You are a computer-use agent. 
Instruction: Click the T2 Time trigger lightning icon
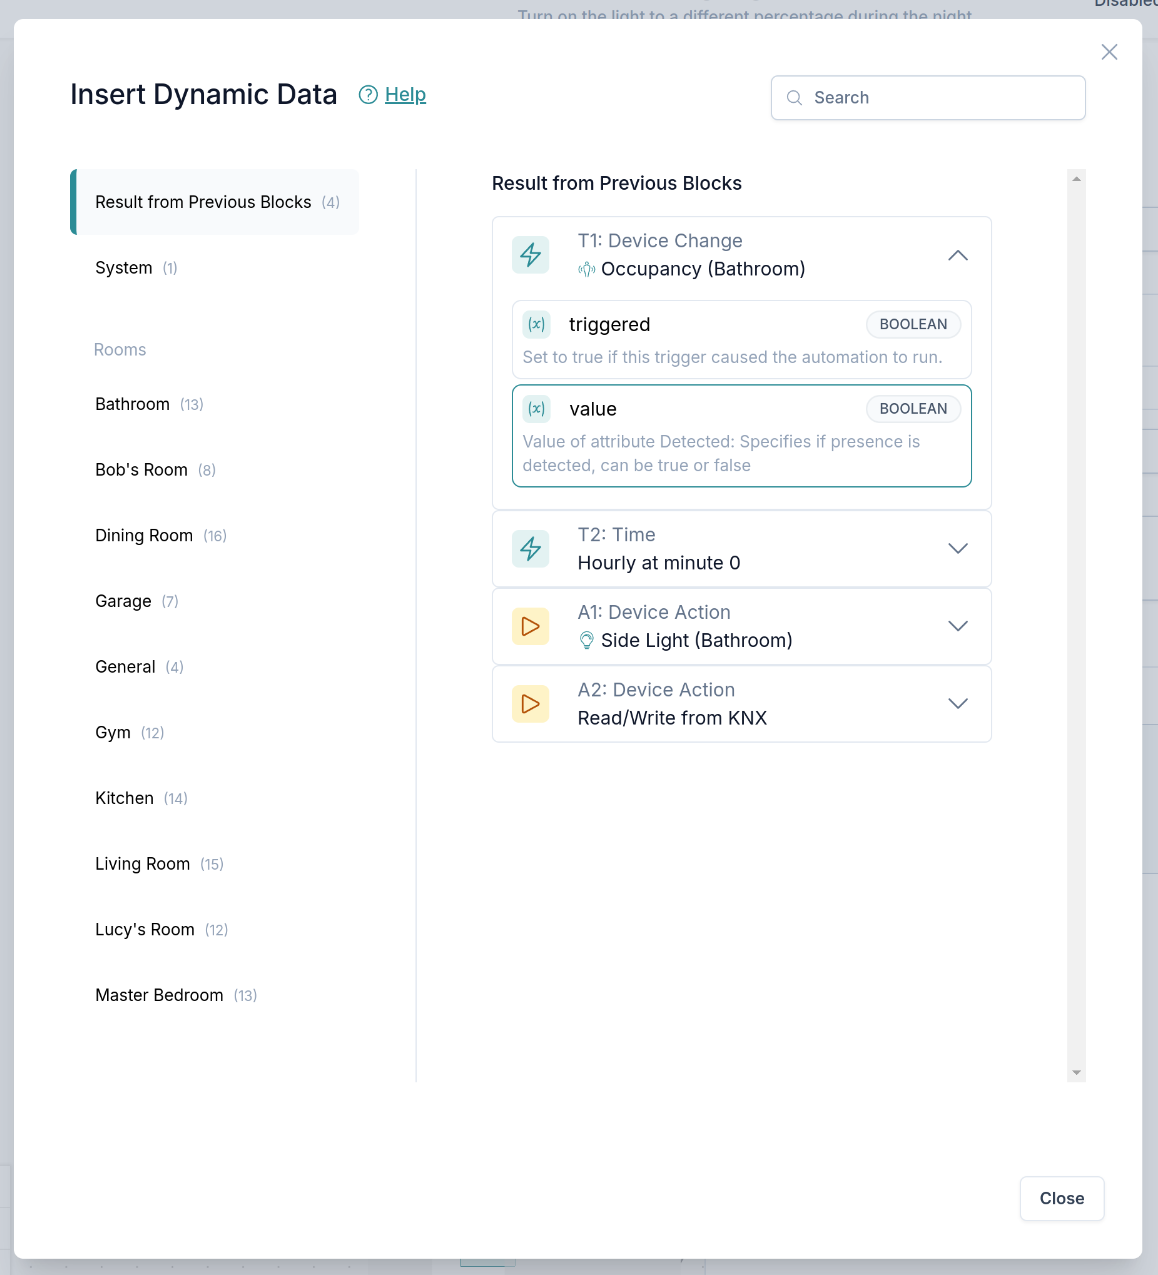[531, 549]
